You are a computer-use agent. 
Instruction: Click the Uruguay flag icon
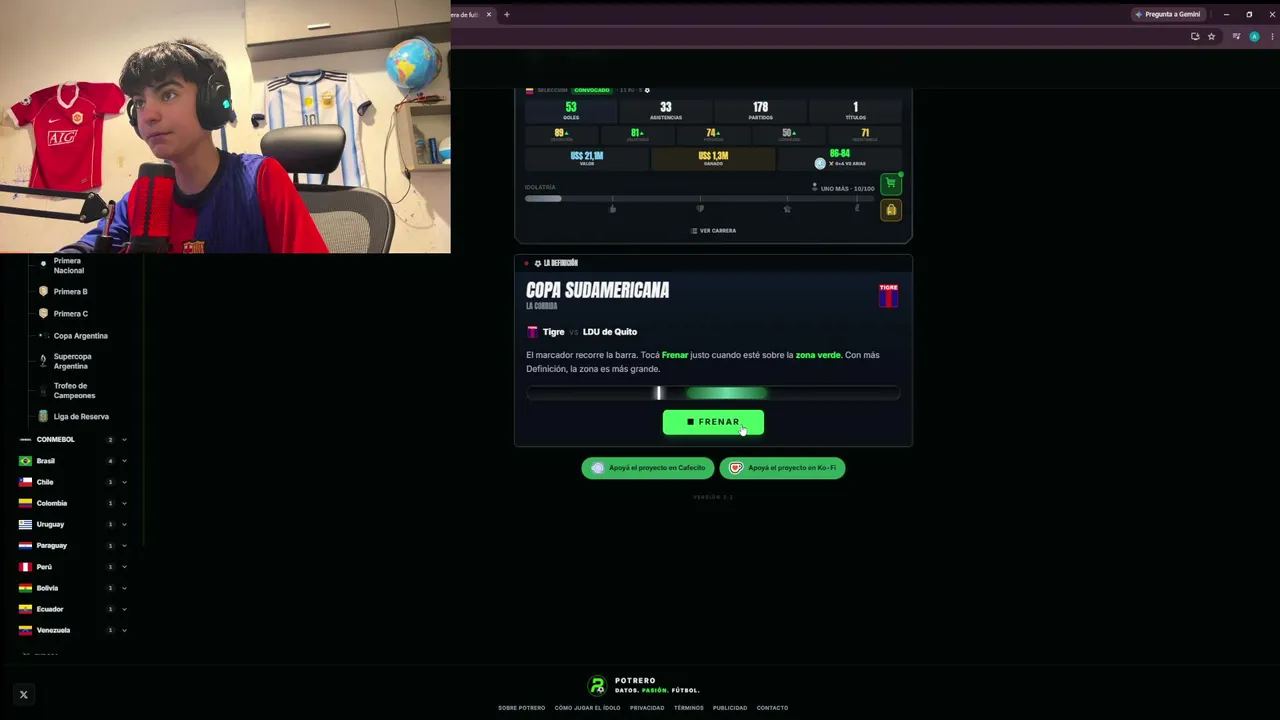25,524
